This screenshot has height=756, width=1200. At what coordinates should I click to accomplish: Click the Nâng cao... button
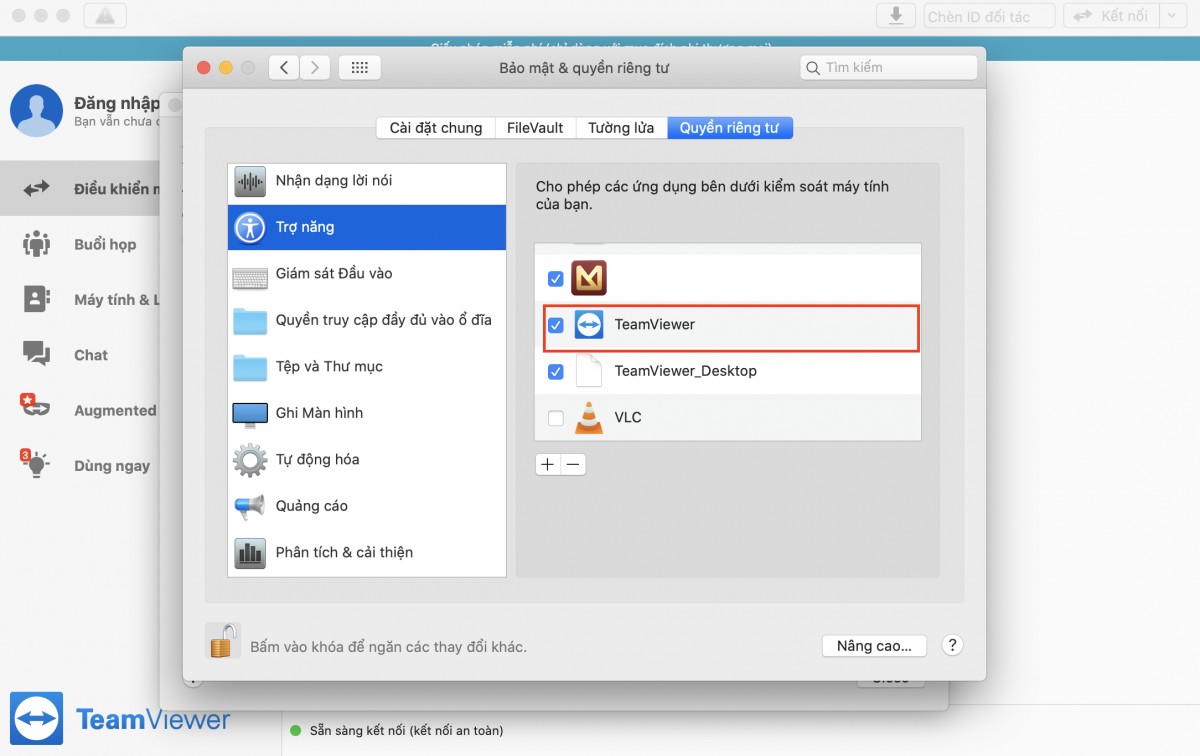point(874,646)
